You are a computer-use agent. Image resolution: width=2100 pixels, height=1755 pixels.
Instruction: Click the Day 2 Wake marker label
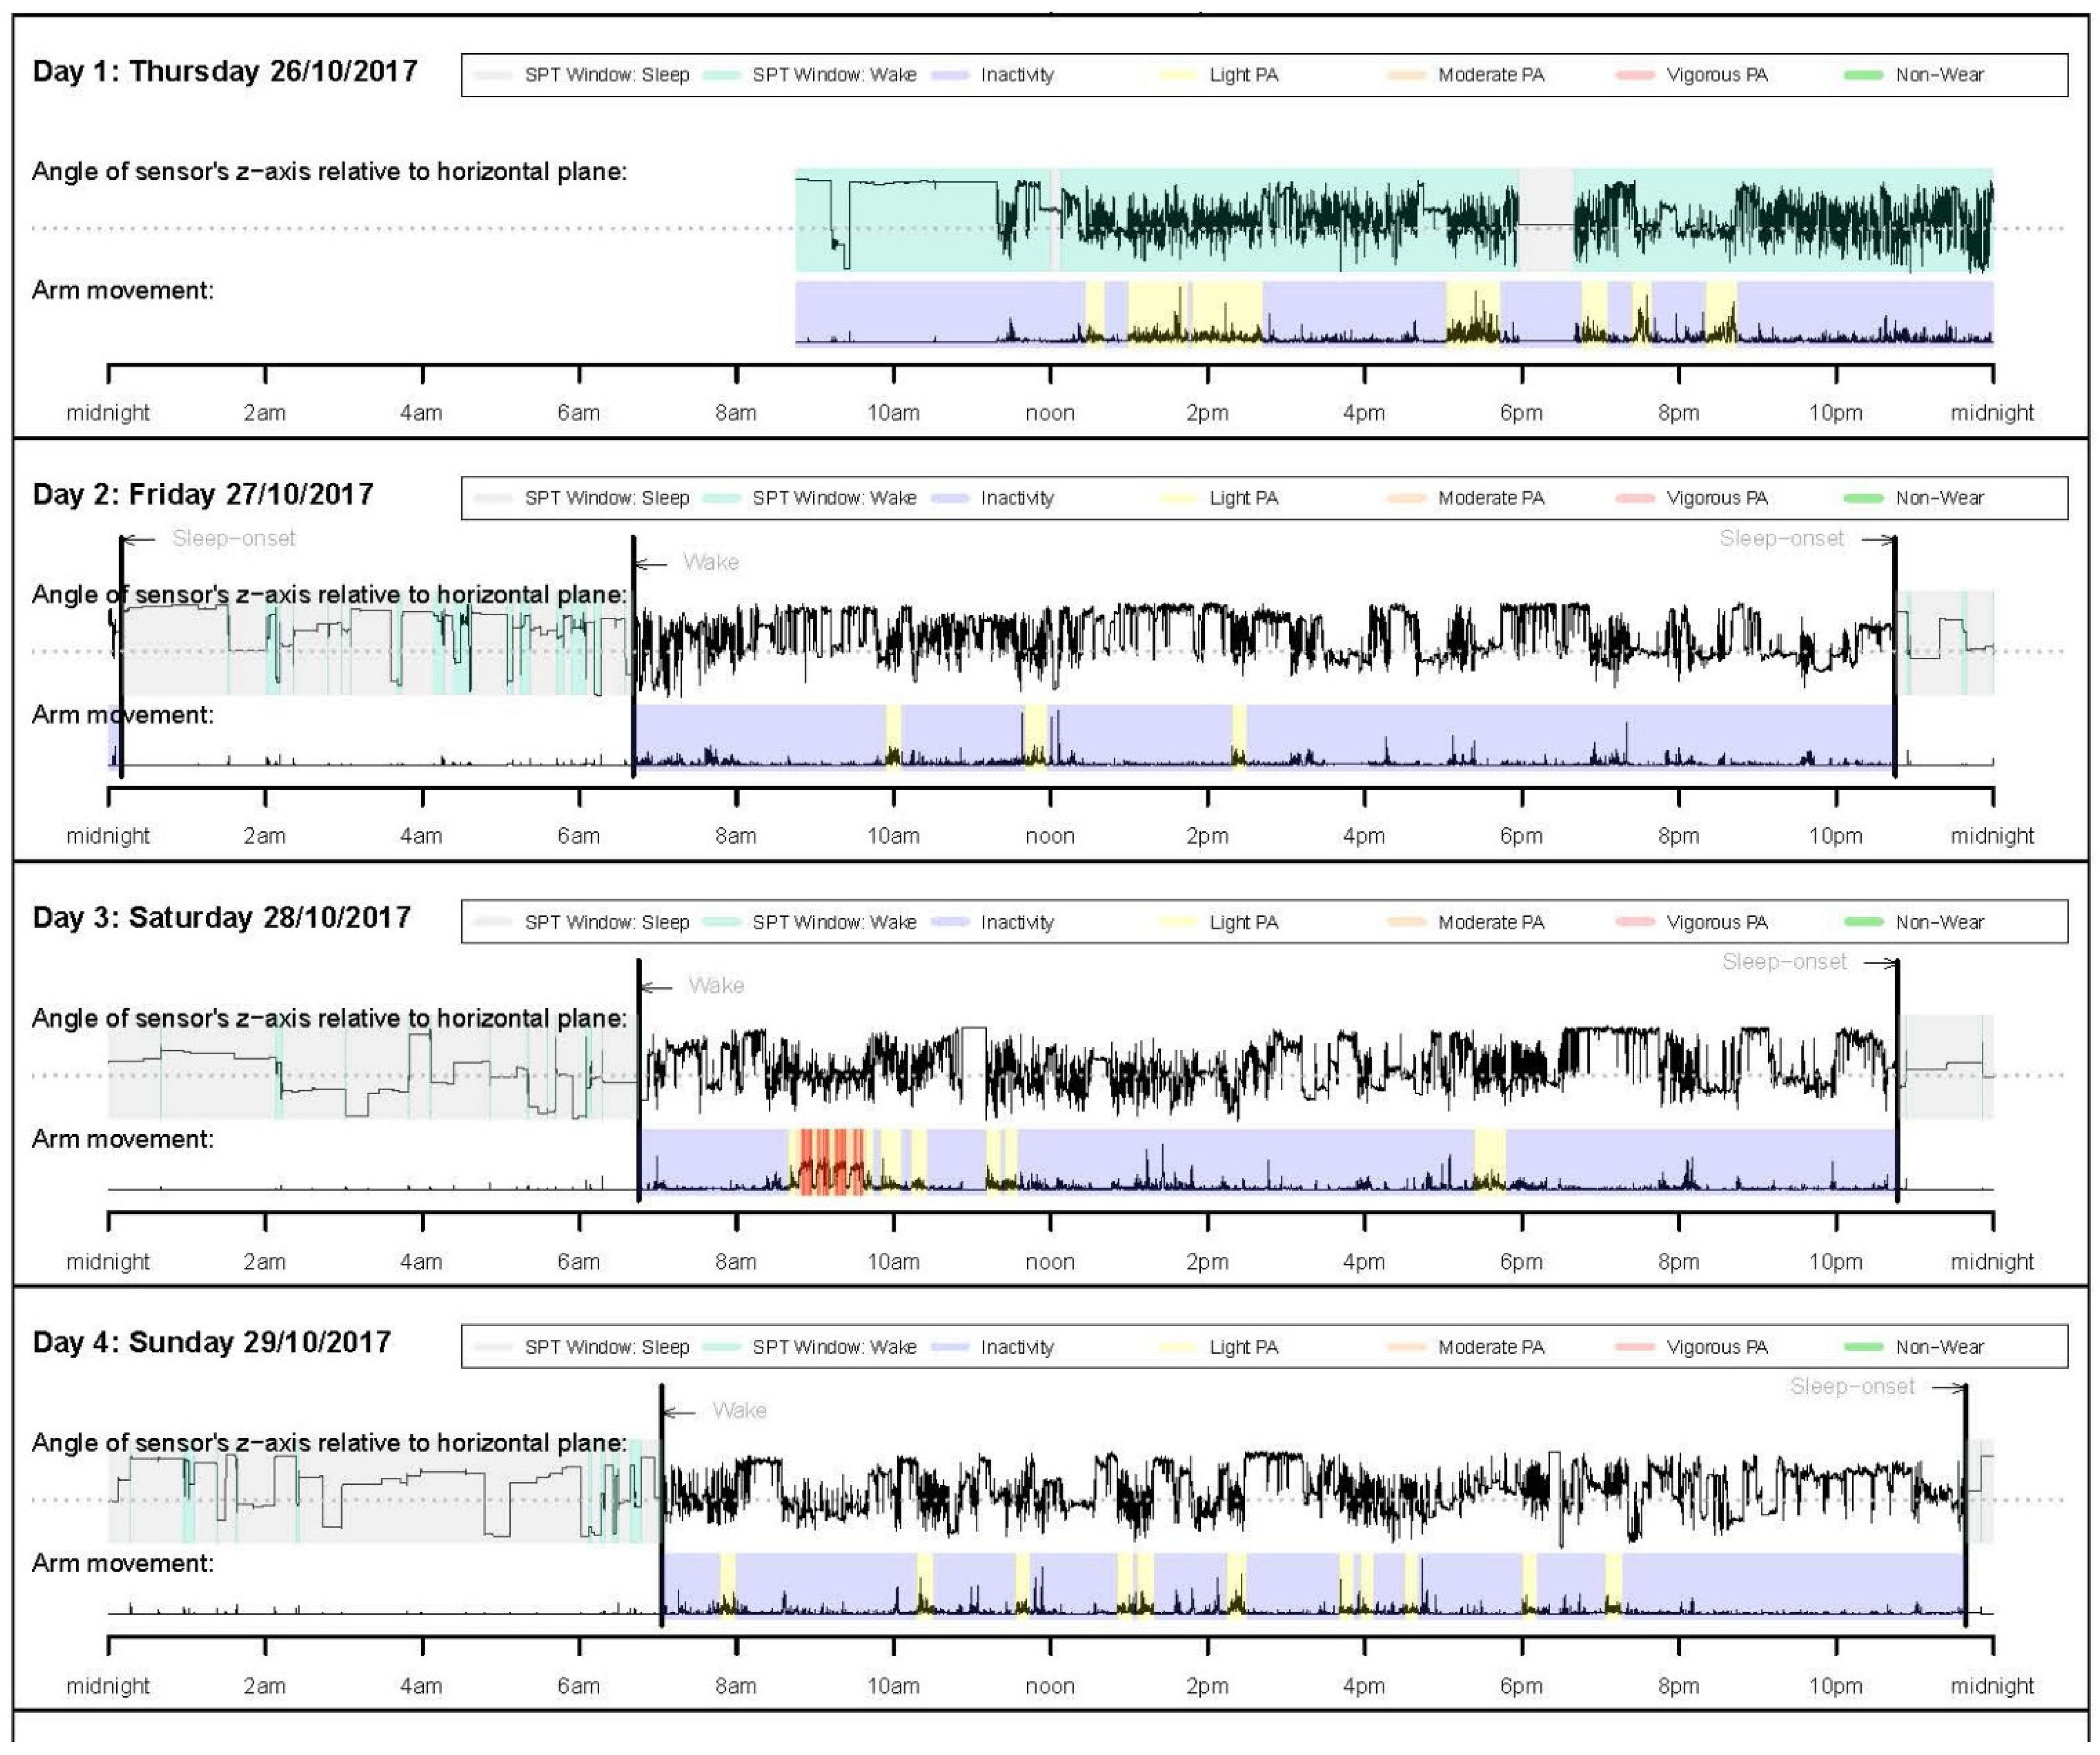coord(711,562)
